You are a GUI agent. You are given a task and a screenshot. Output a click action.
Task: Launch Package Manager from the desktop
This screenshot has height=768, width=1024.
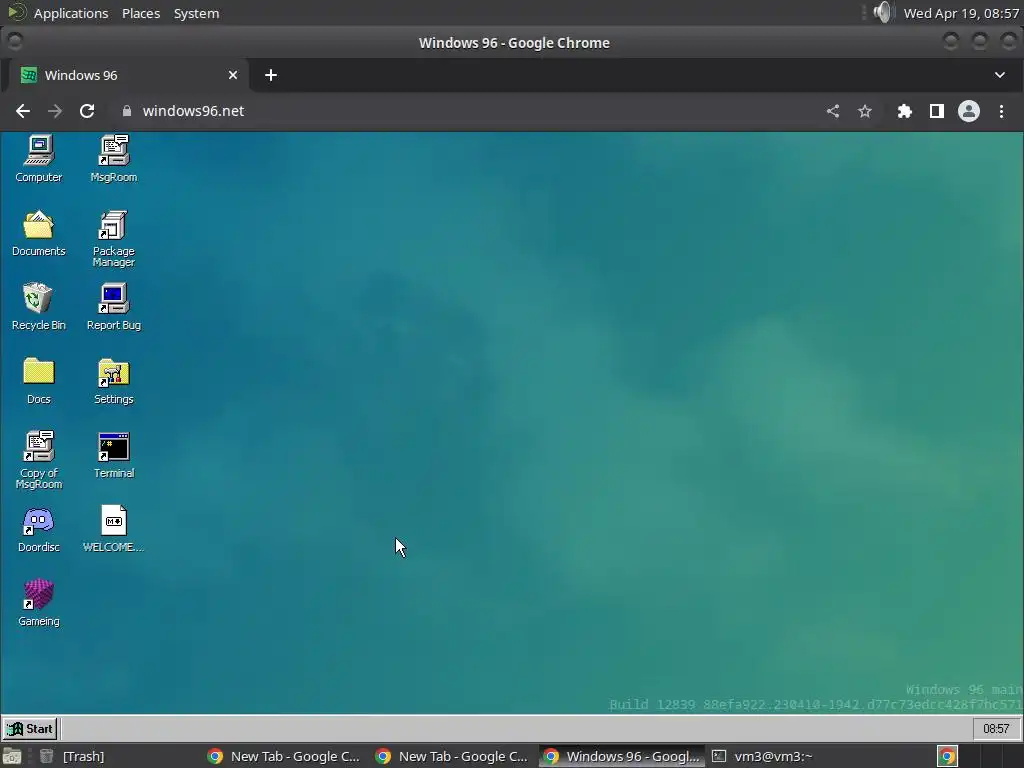[114, 238]
